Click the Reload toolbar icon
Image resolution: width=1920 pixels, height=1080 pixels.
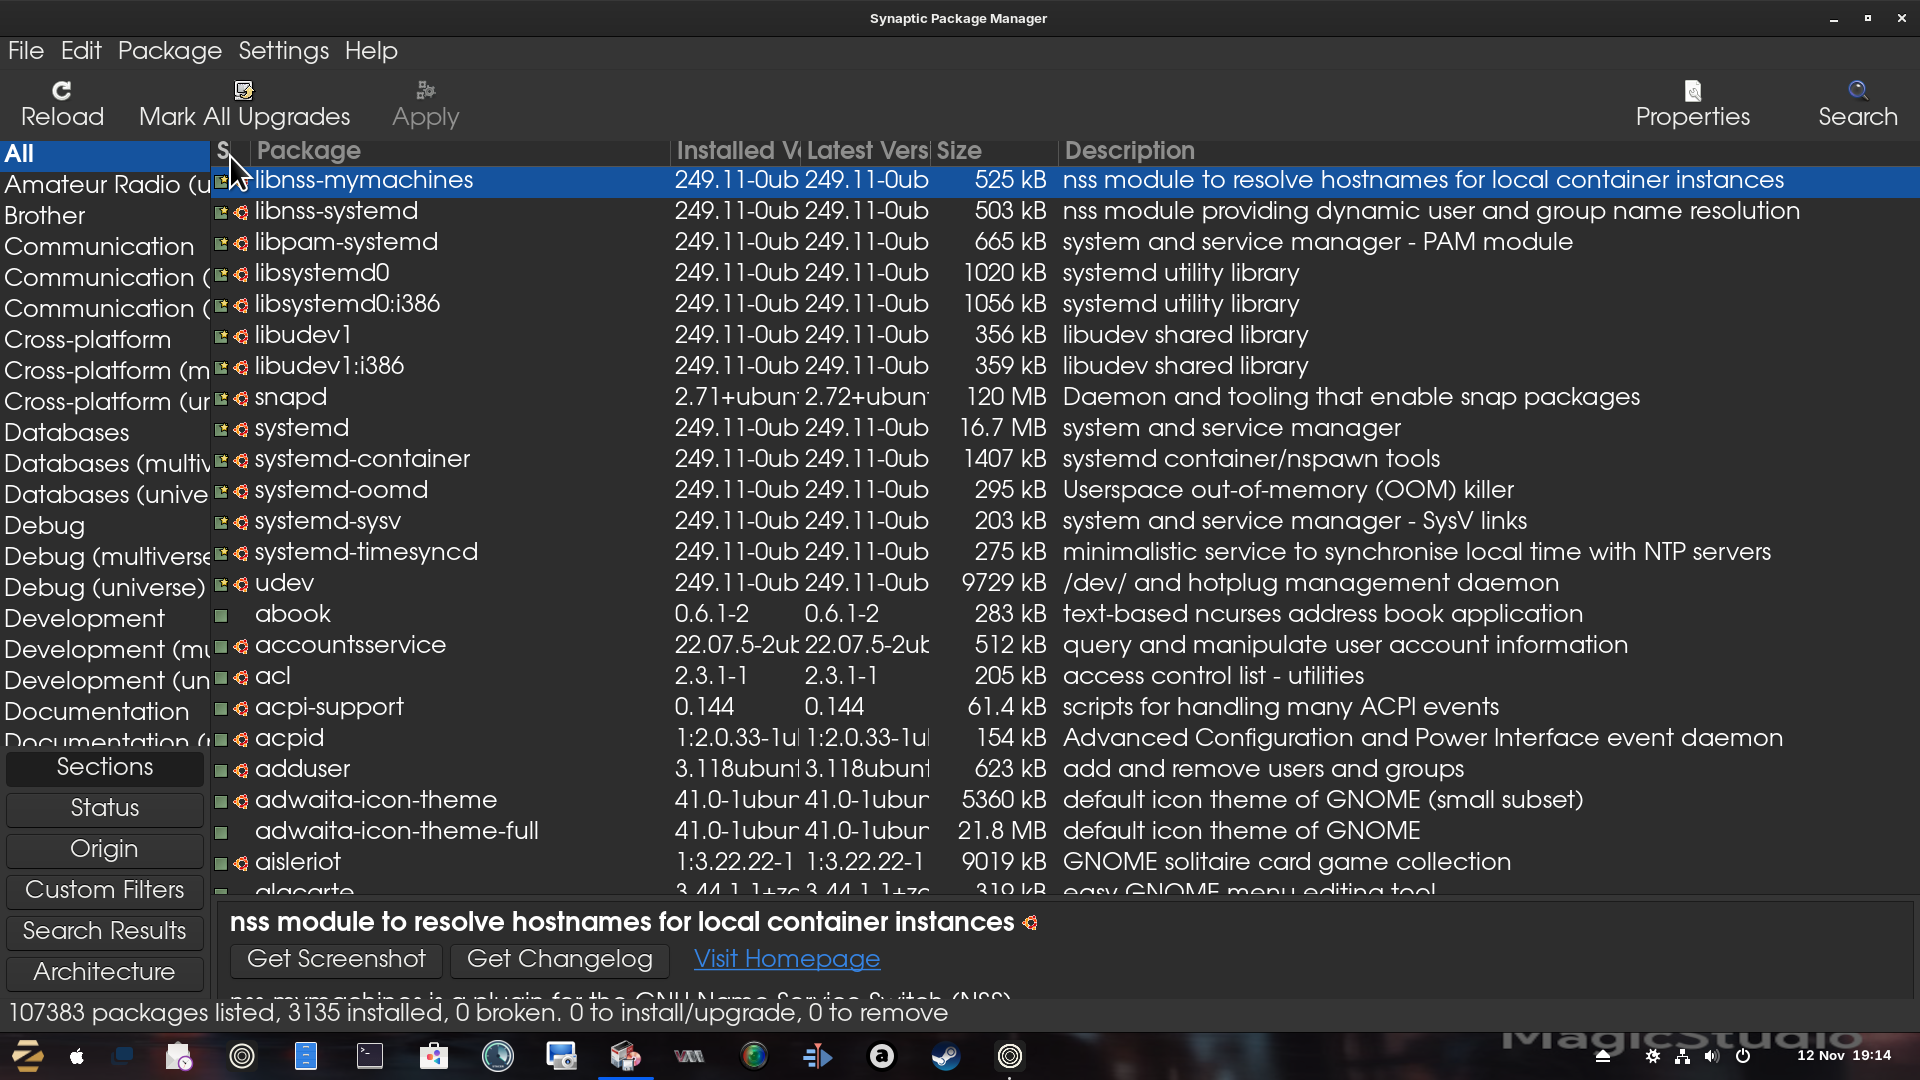point(62,91)
